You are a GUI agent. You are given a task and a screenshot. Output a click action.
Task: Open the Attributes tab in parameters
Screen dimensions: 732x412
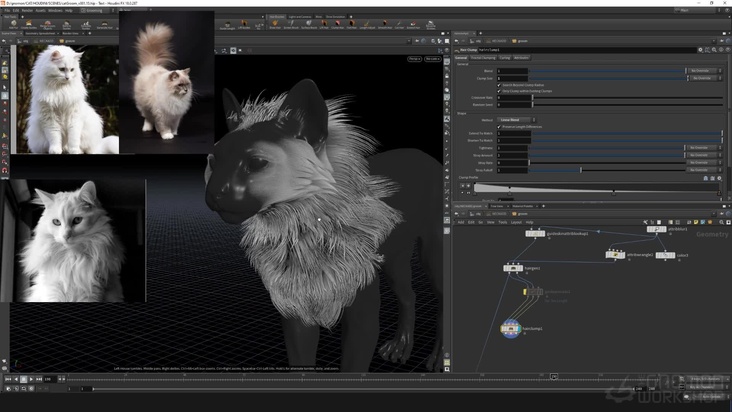521,58
